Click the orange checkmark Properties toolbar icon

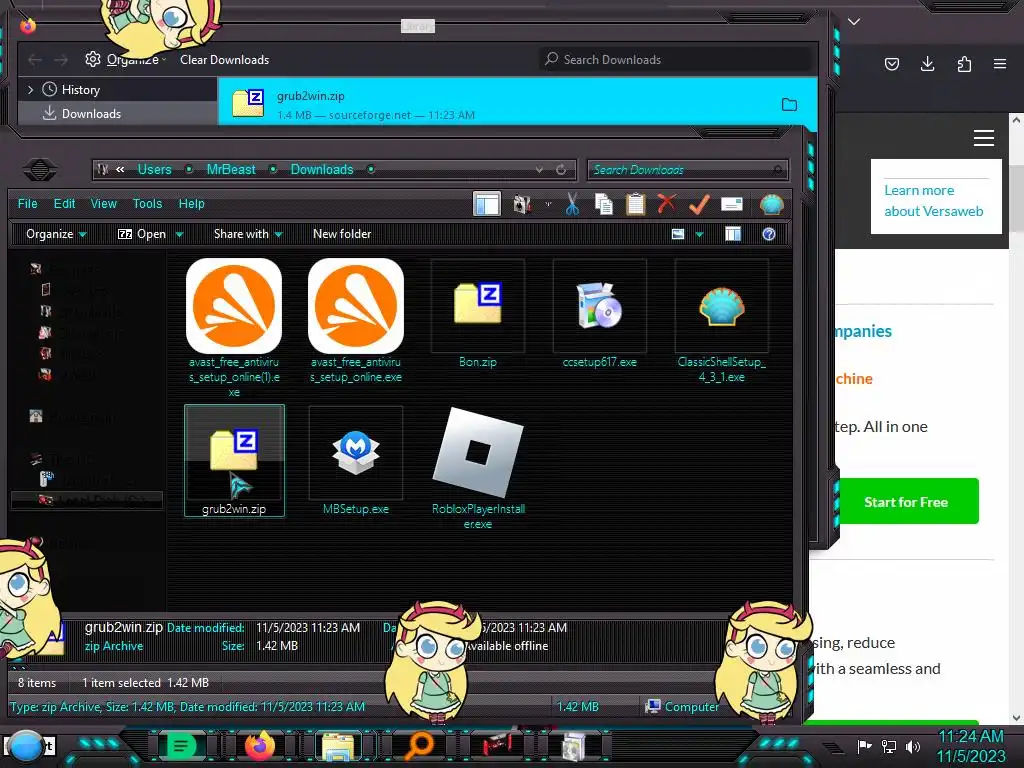point(699,204)
